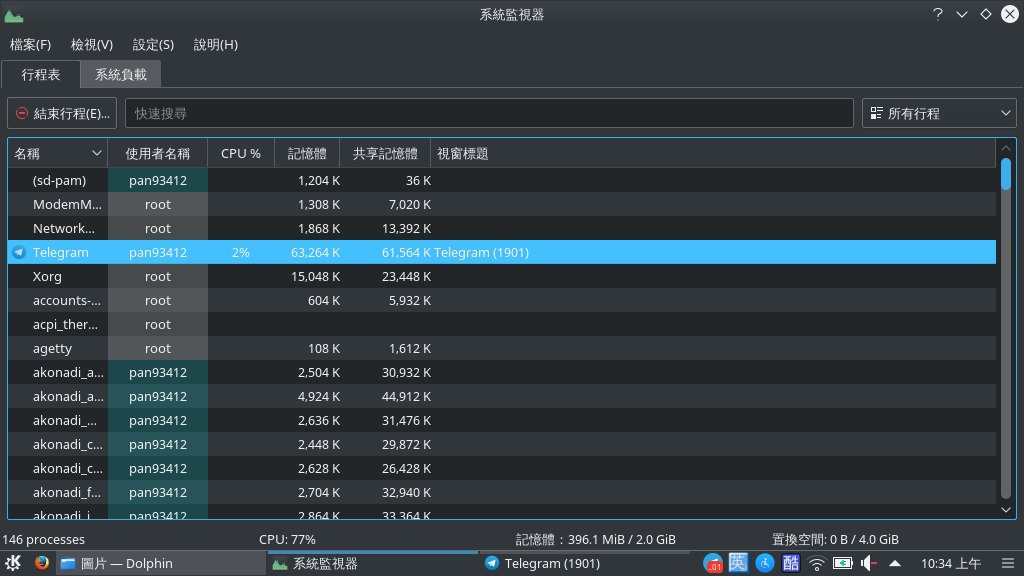Select the akonadi_f... process row
Screen dimensions: 1024x576
(x=502, y=492)
